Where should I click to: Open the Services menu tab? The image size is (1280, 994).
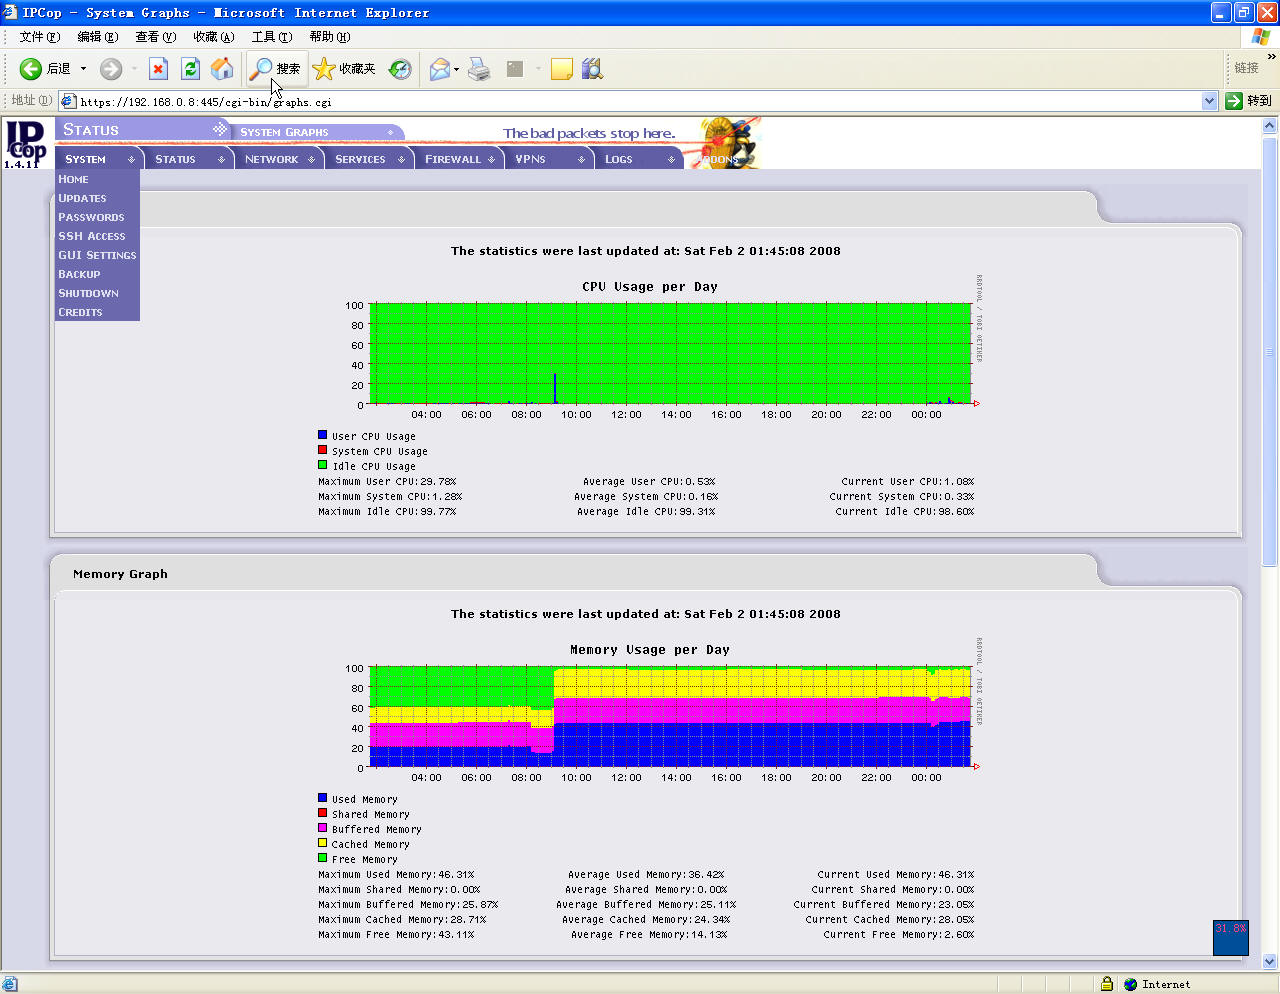pos(368,159)
